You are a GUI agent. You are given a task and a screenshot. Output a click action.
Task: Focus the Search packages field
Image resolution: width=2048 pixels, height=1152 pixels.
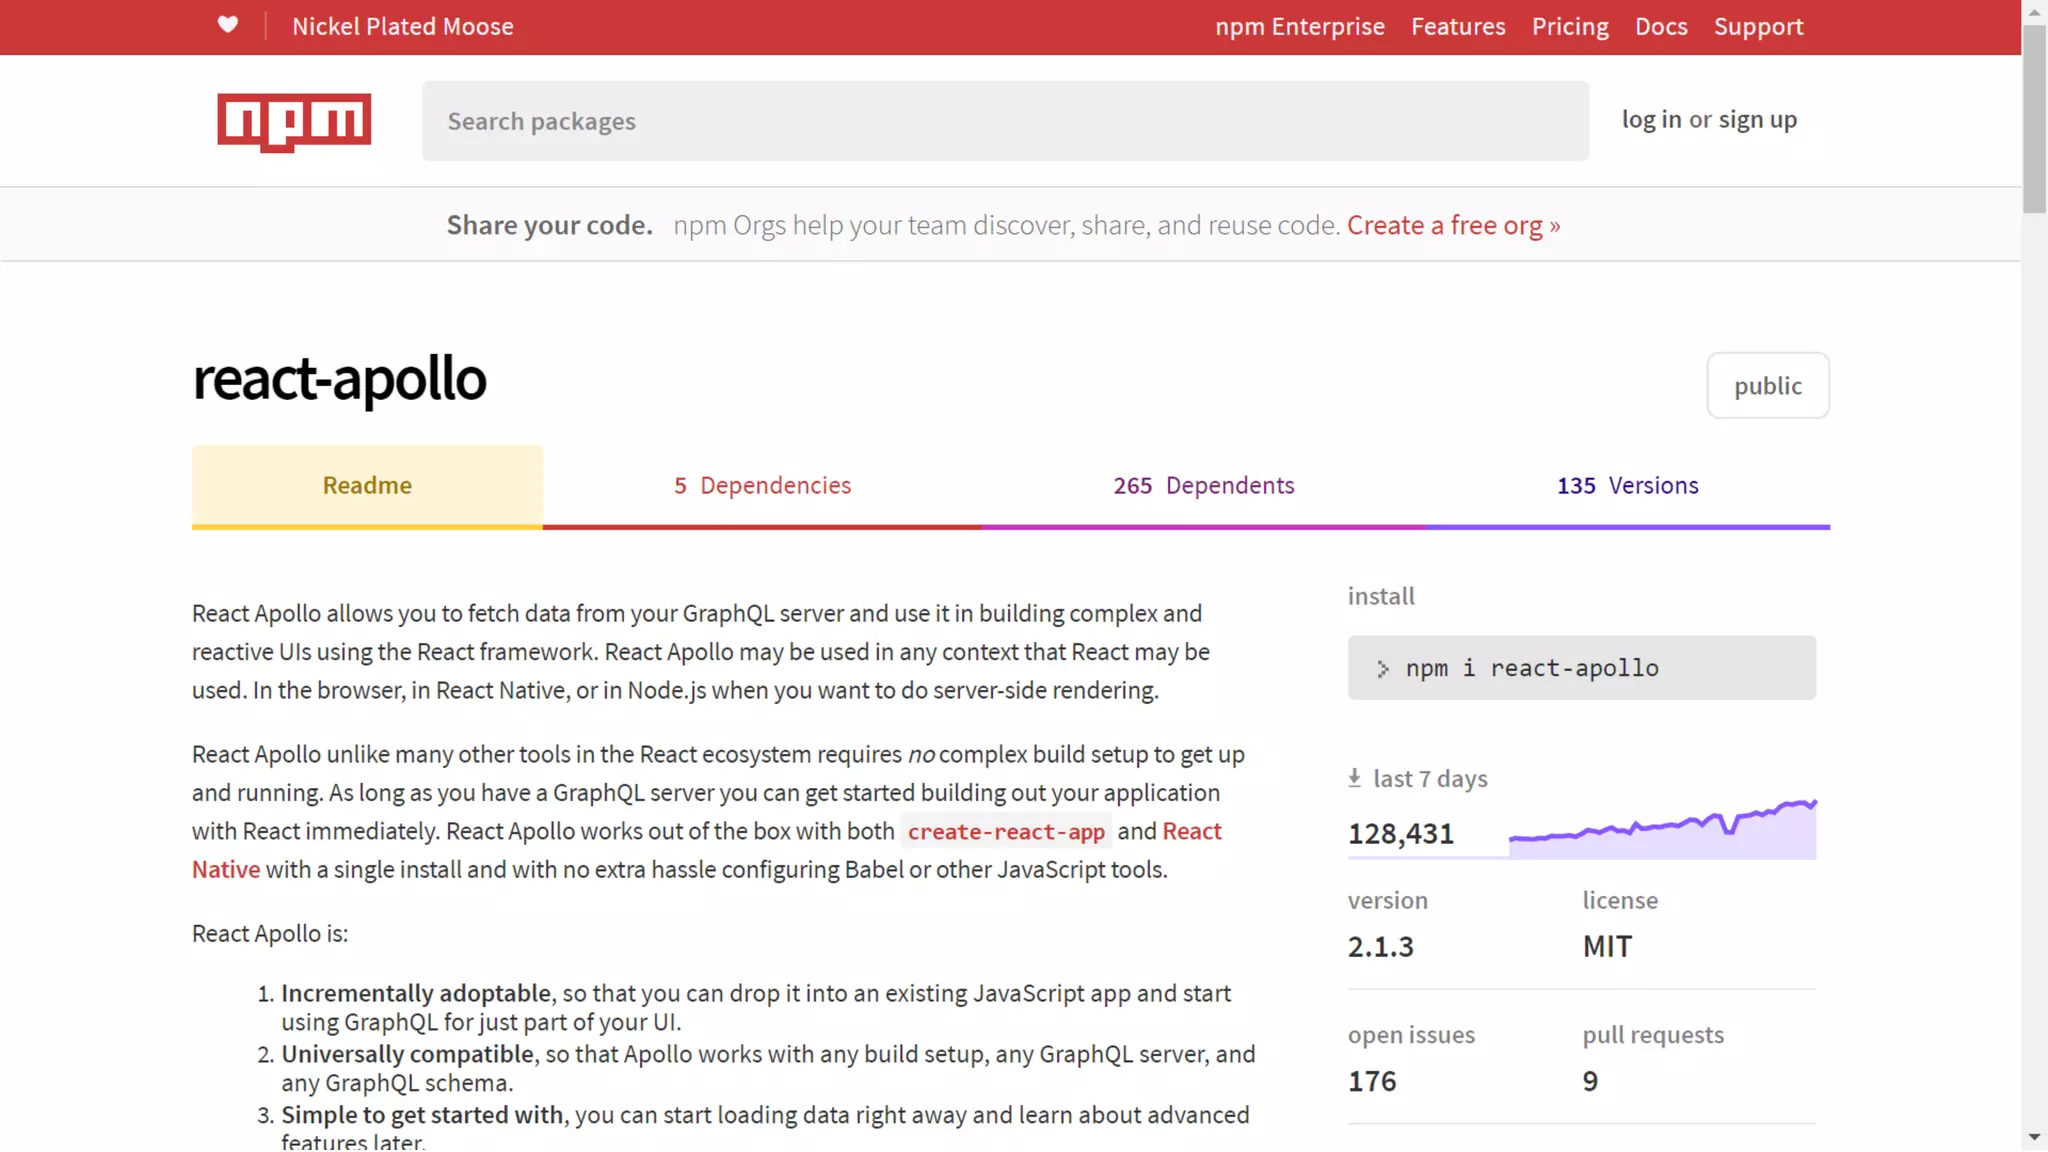(1004, 121)
